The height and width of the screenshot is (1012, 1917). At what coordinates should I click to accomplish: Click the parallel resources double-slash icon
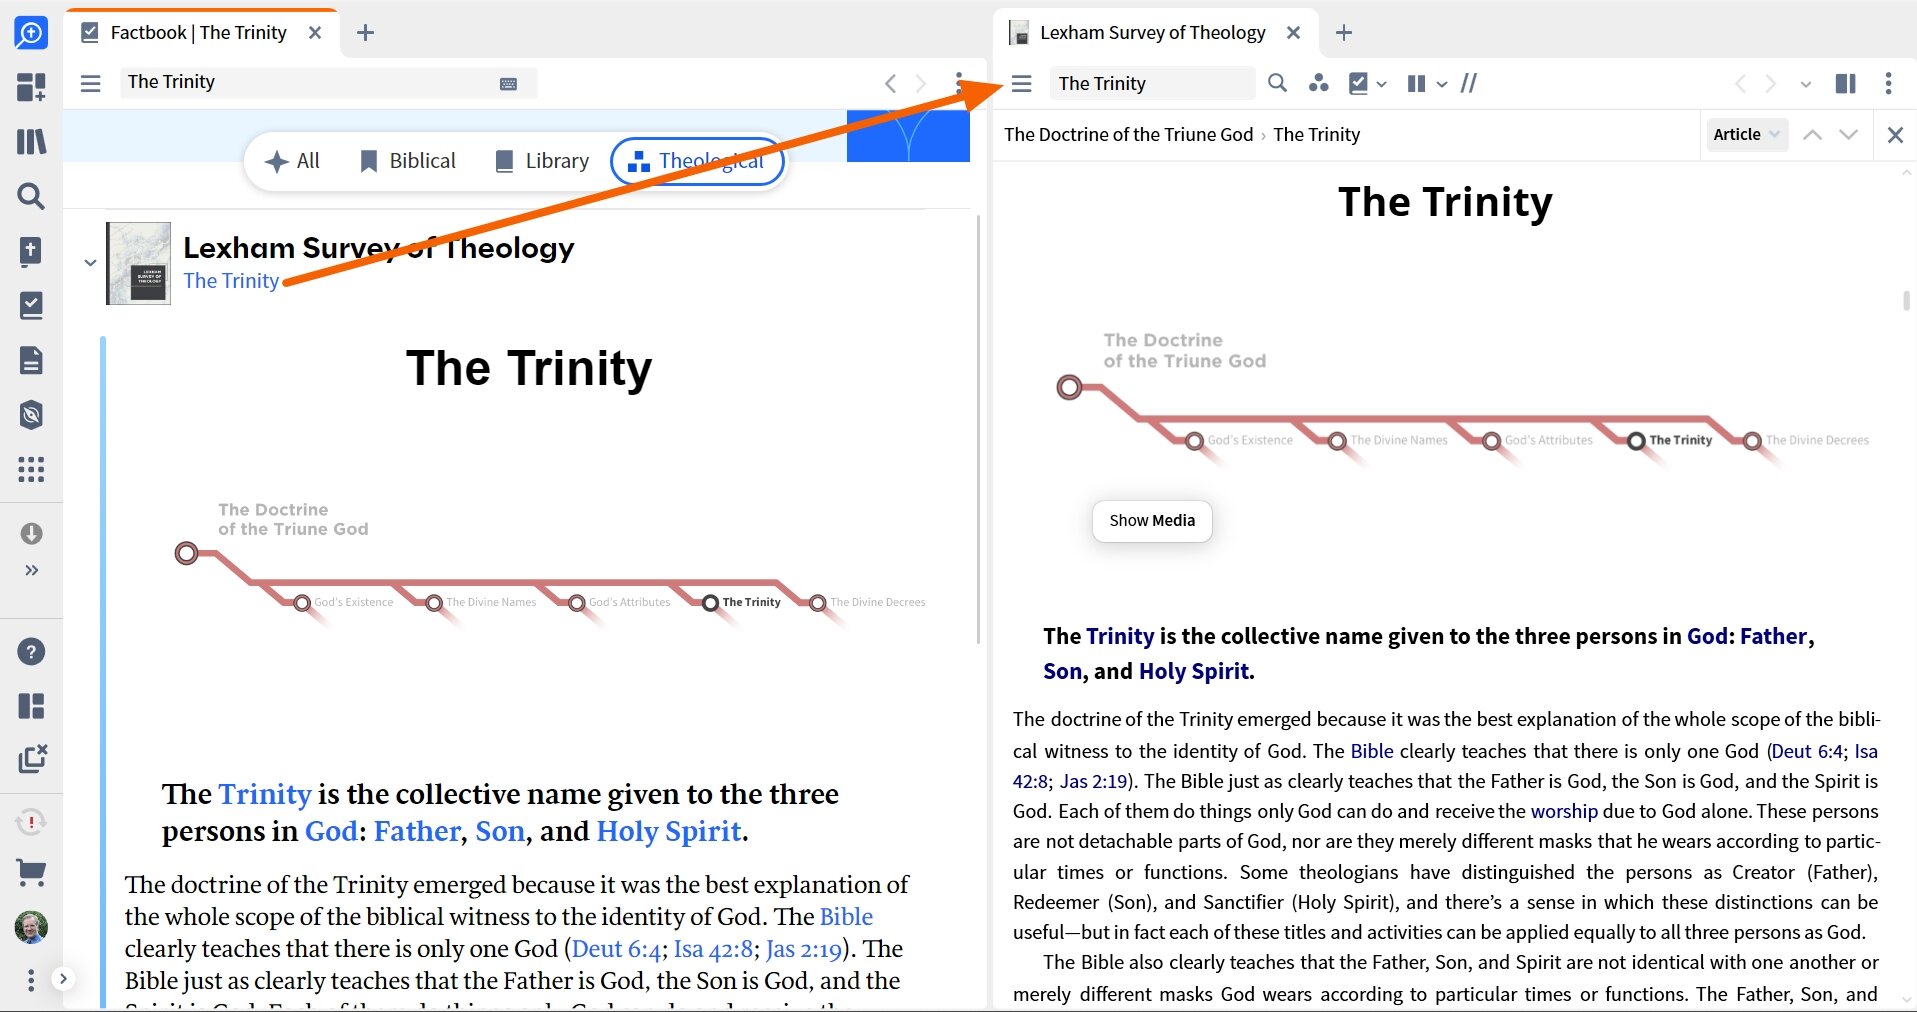pyautogui.click(x=1469, y=83)
